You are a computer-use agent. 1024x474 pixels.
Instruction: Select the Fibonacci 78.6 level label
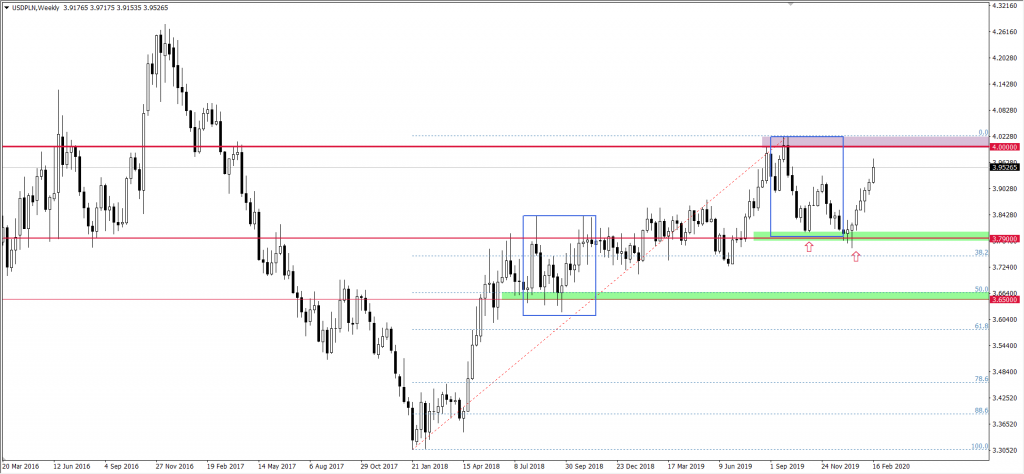(x=981, y=379)
